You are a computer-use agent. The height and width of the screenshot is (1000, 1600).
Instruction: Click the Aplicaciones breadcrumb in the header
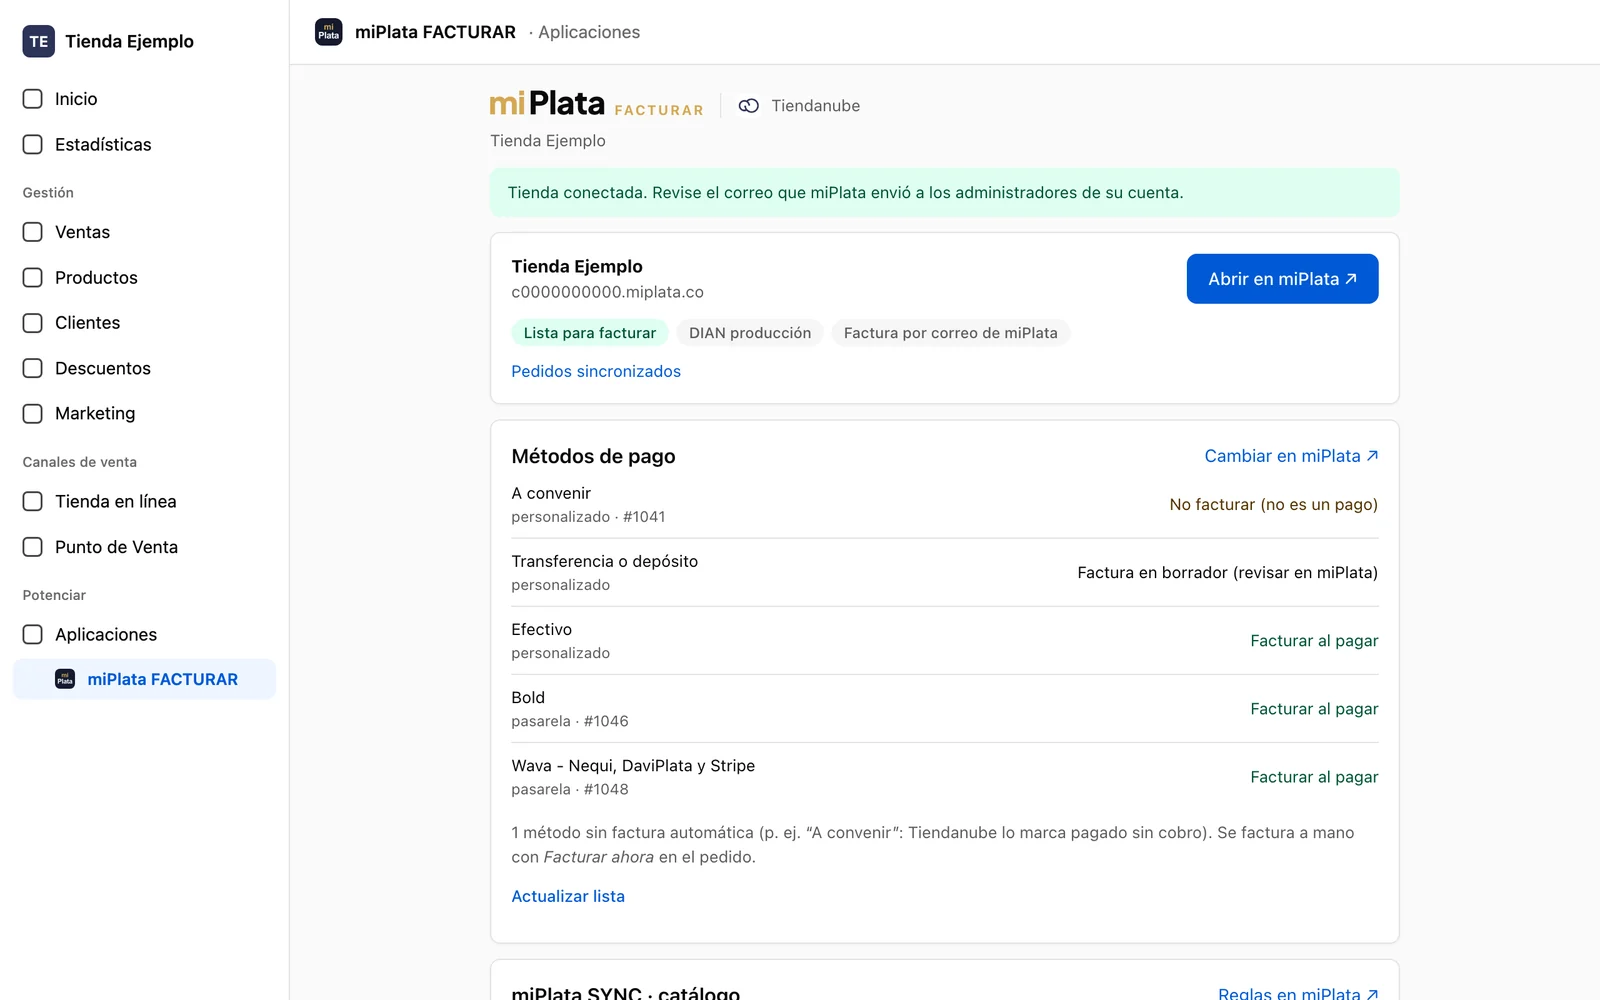tap(589, 32)
